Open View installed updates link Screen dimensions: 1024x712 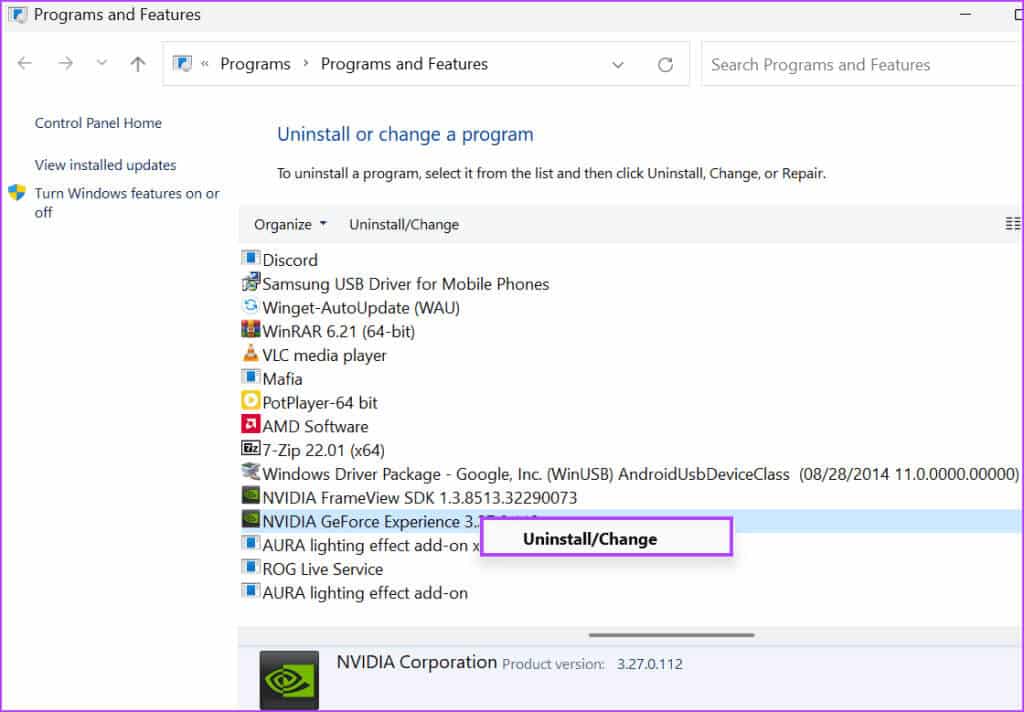pyautogui.click(x=105, y=165)
